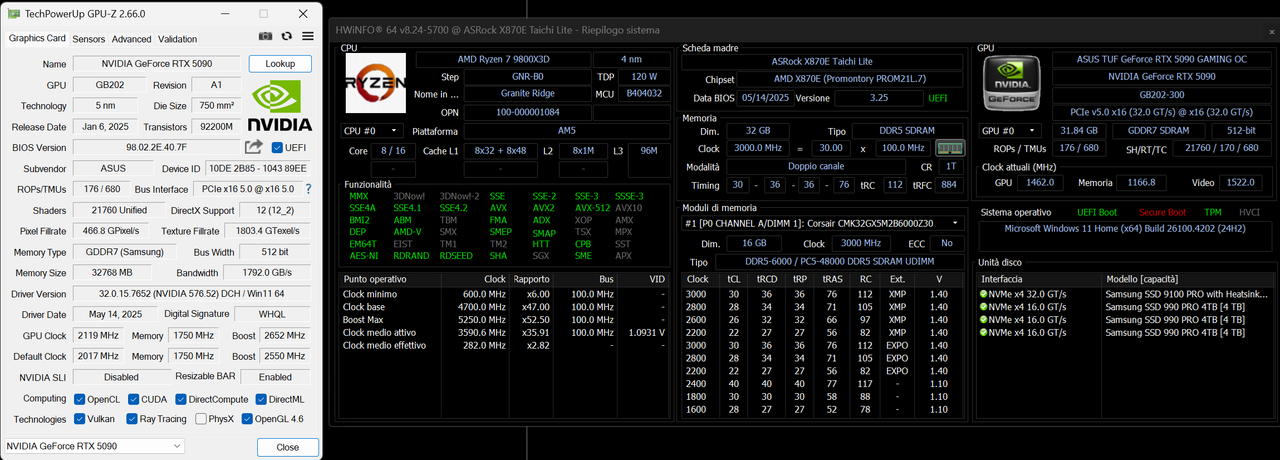Click the BIOS date 05/14/2025 field
The width and height of the screenshot is (1280, 460).
[x=765, y=98]
